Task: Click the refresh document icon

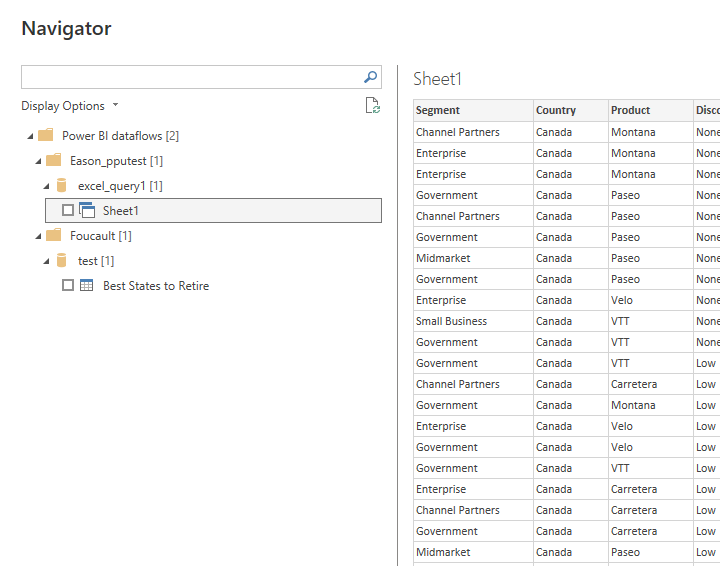Action: click(373, 105)
